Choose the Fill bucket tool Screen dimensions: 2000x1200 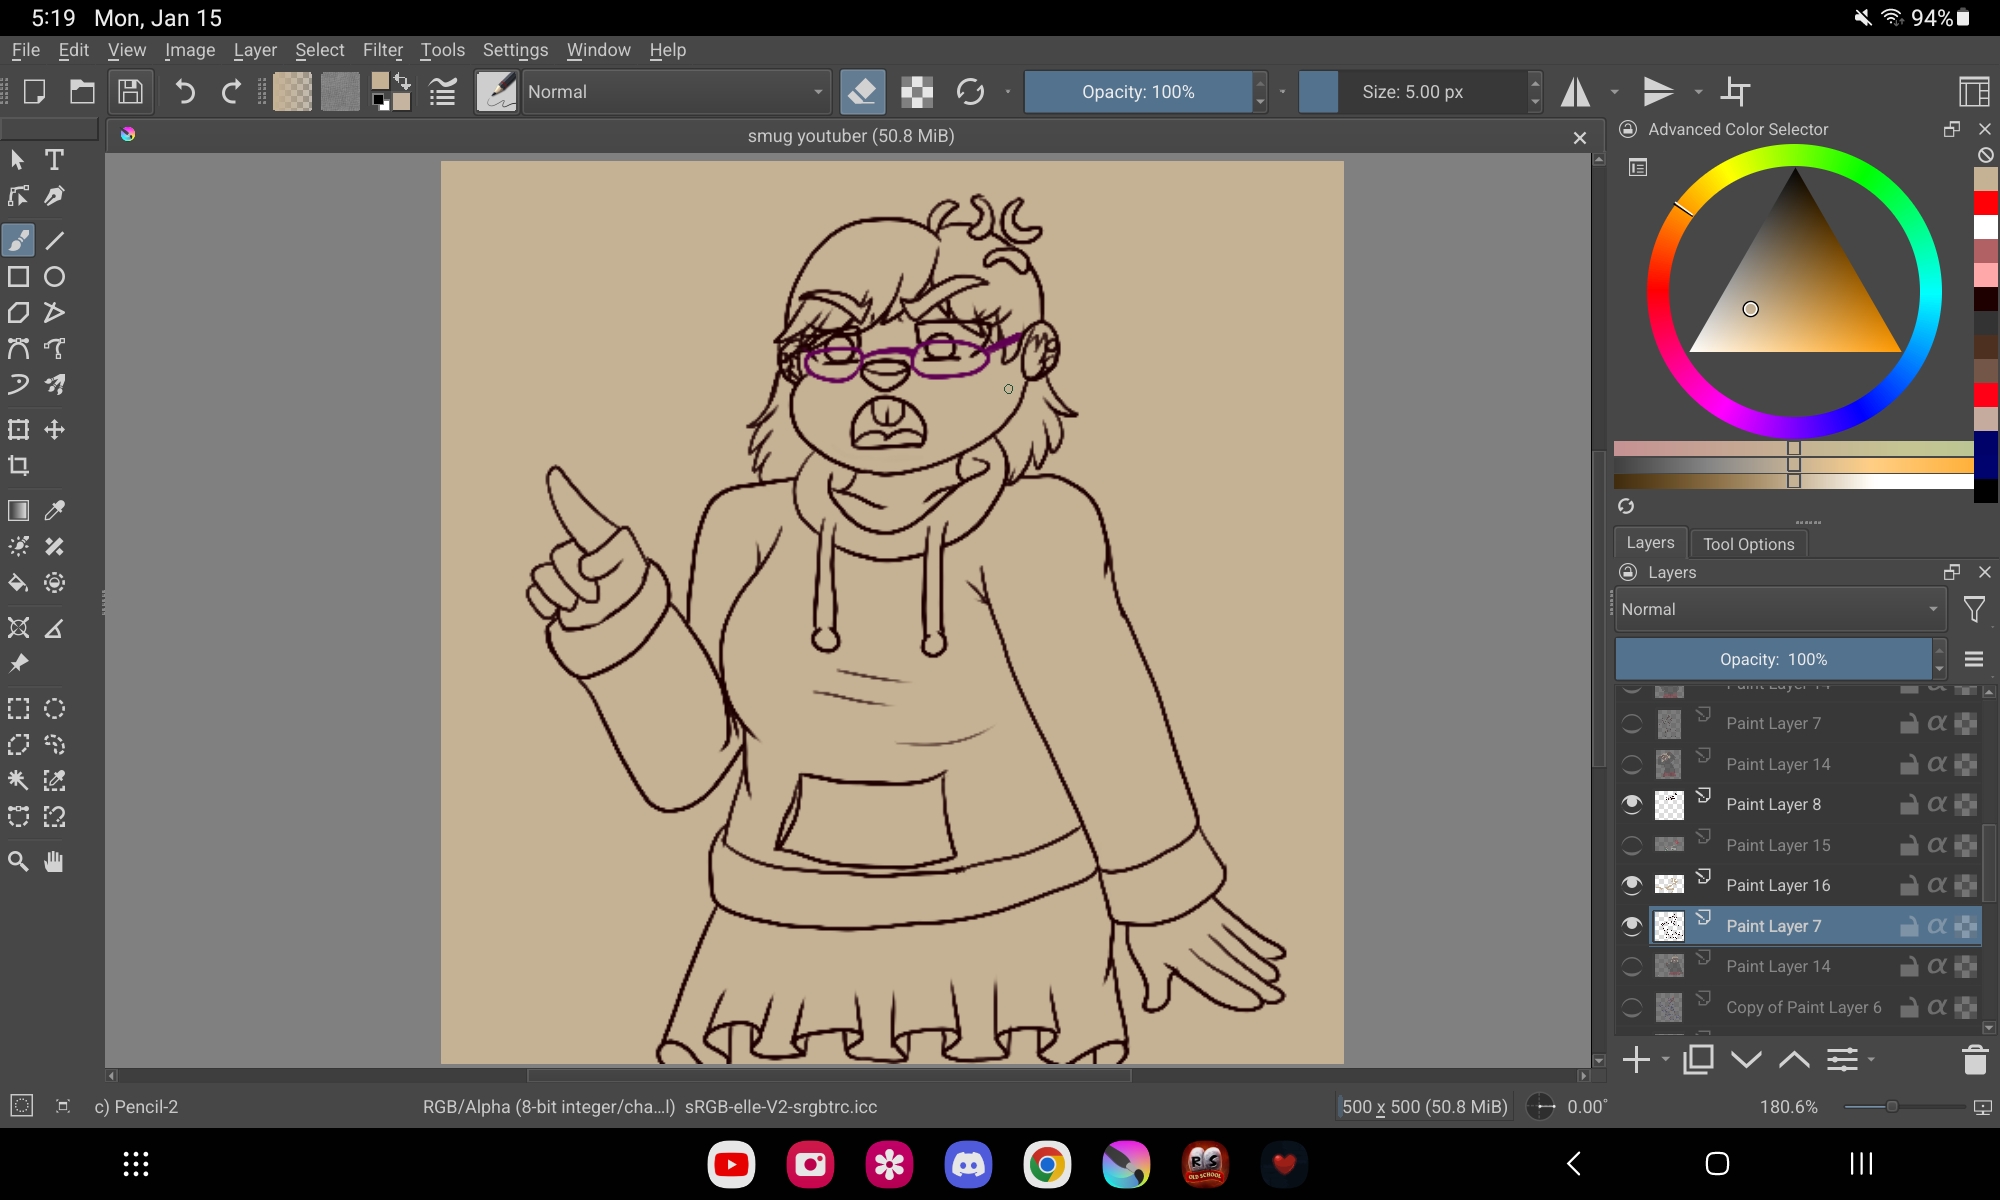pos(18,583)
